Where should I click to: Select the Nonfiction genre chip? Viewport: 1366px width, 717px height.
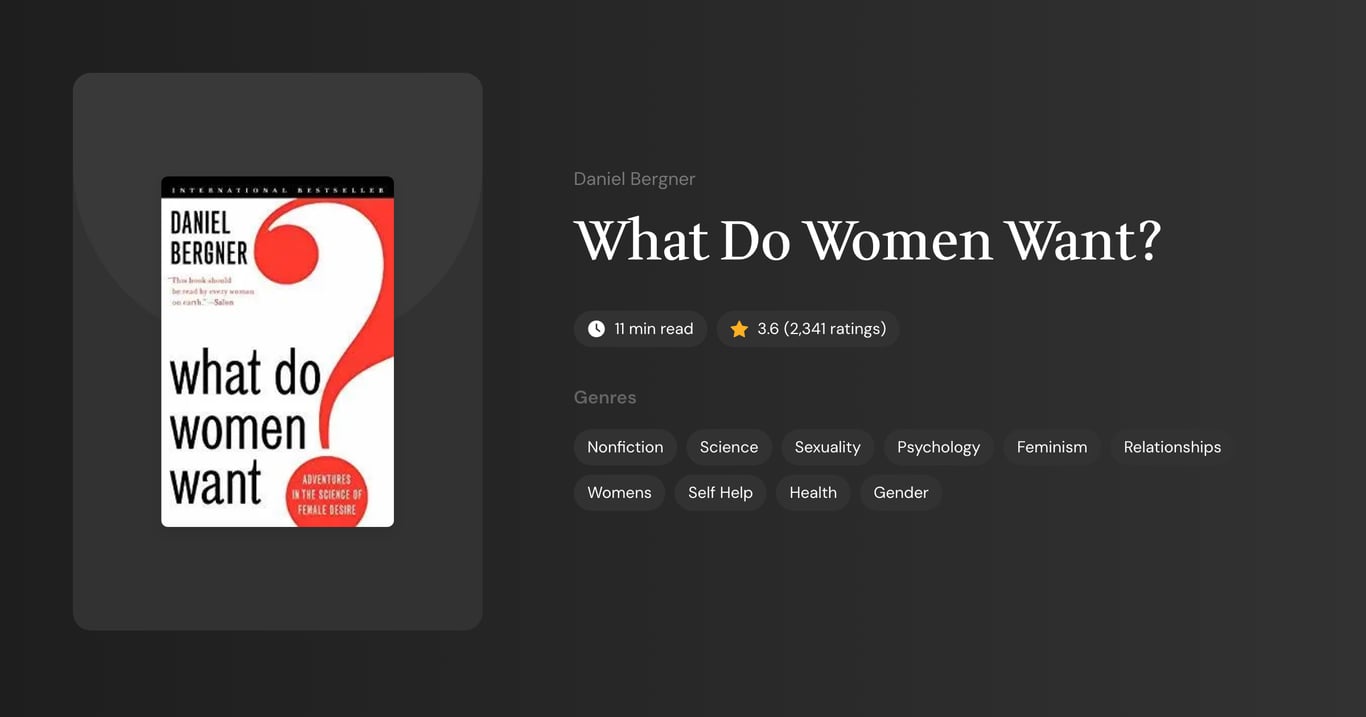(x=625, y=447)
